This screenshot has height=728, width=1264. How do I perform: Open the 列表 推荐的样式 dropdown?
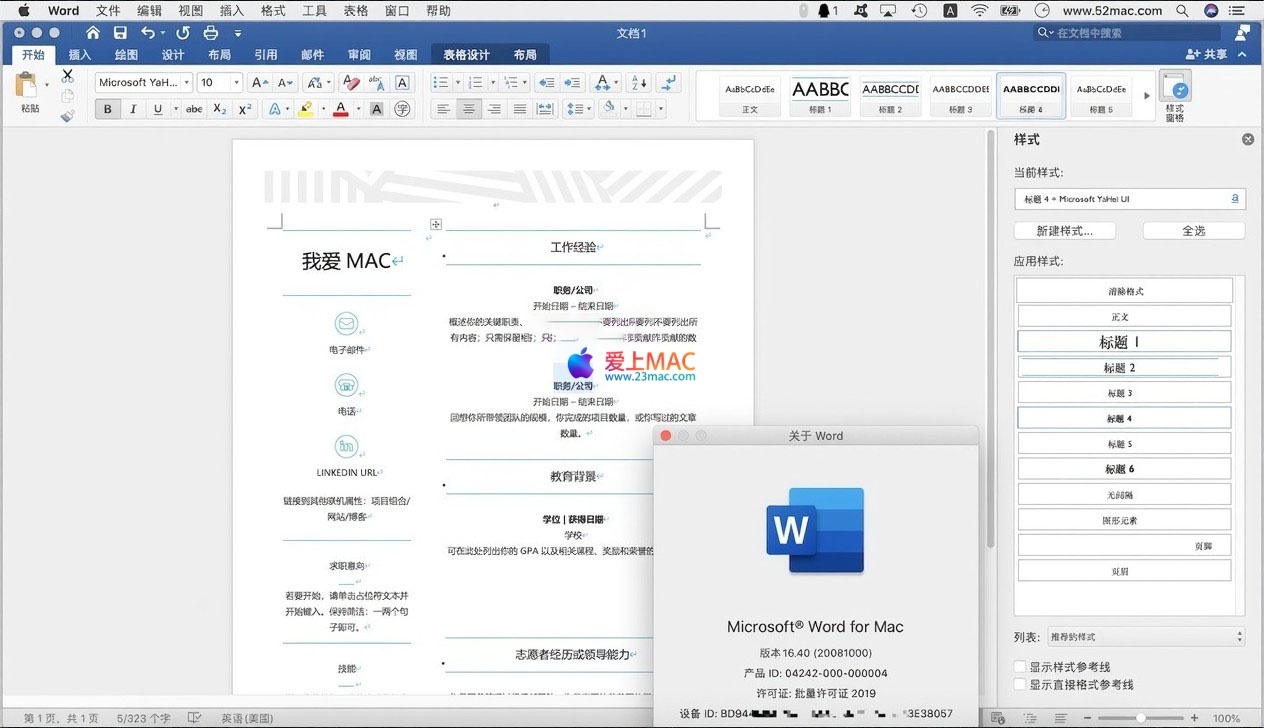[1145, 637]
